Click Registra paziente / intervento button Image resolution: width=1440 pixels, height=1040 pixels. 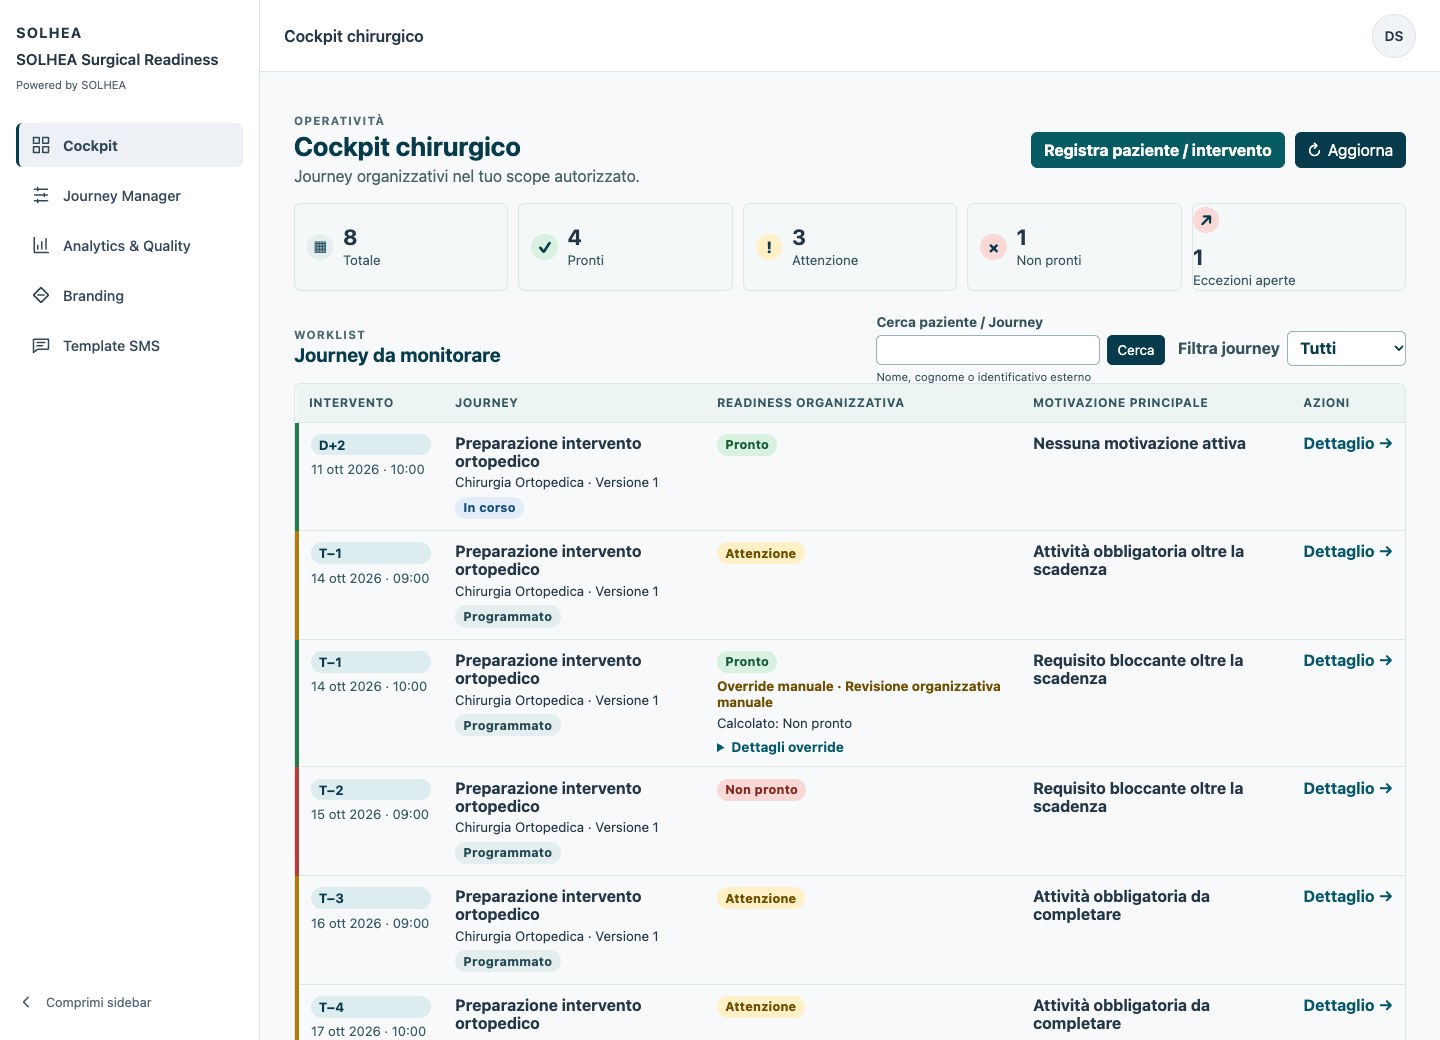[x=1158, y=150]
